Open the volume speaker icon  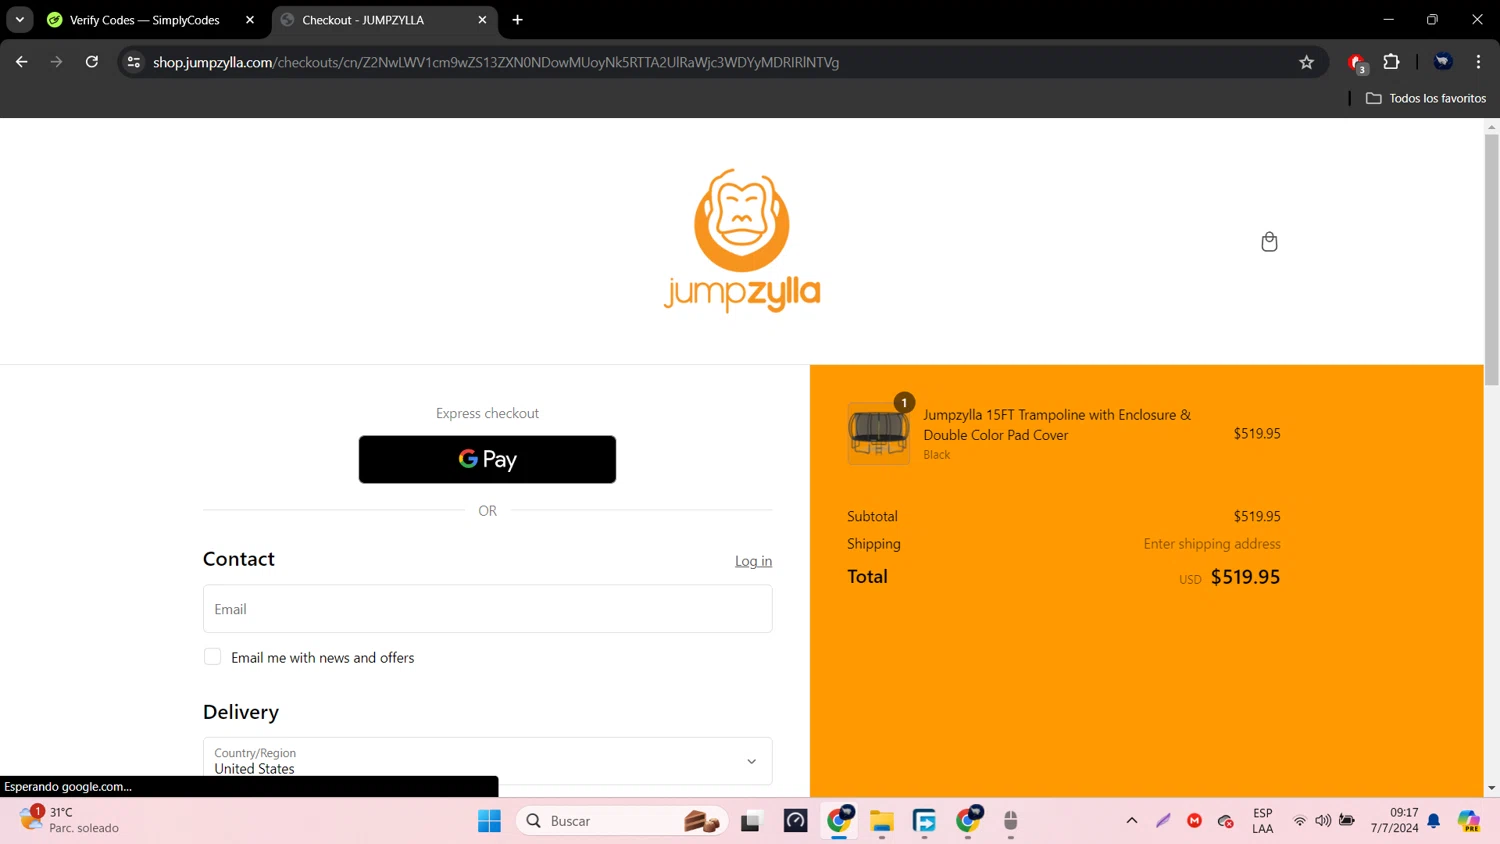tap(1323, 821)
